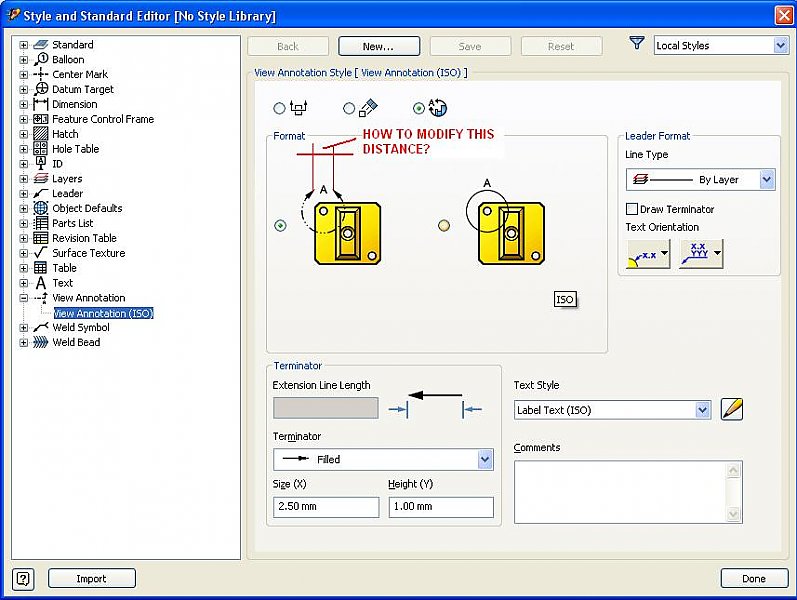Enable the Draw Terminator checkbox
The image size is (797, 600).
point(632,209)
